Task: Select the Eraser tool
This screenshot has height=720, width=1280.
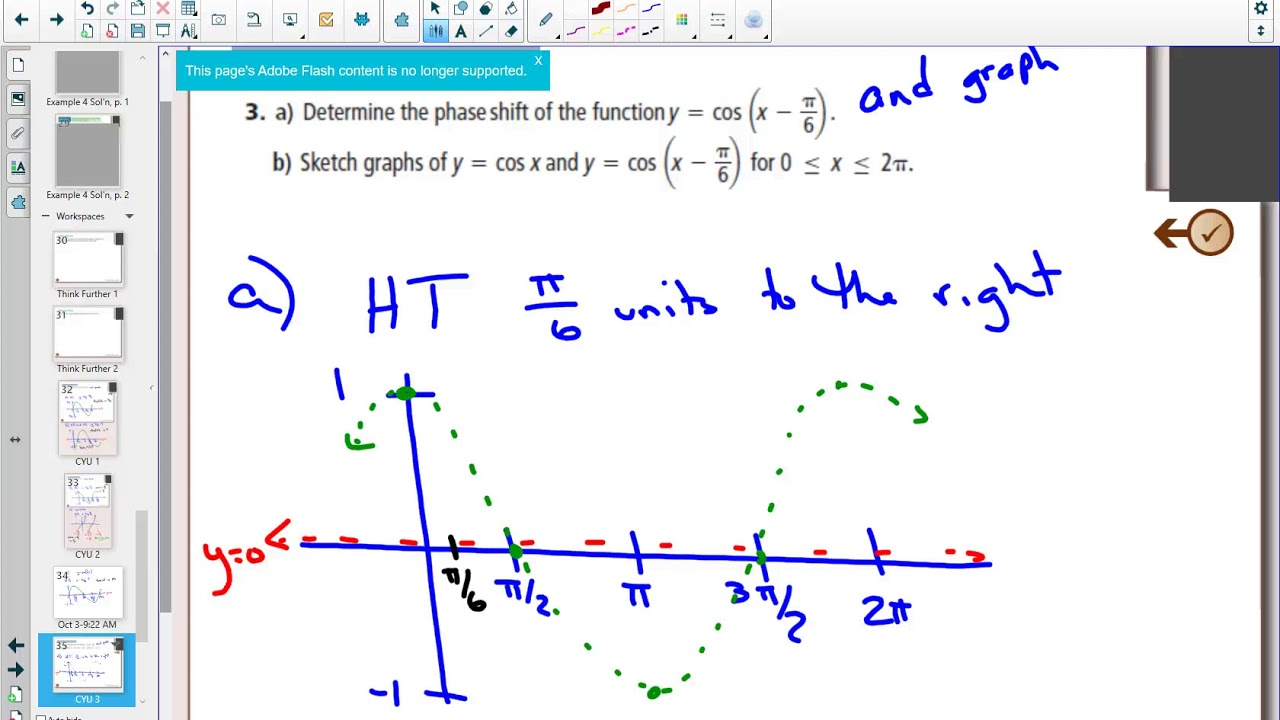Action: coord(511,31)
